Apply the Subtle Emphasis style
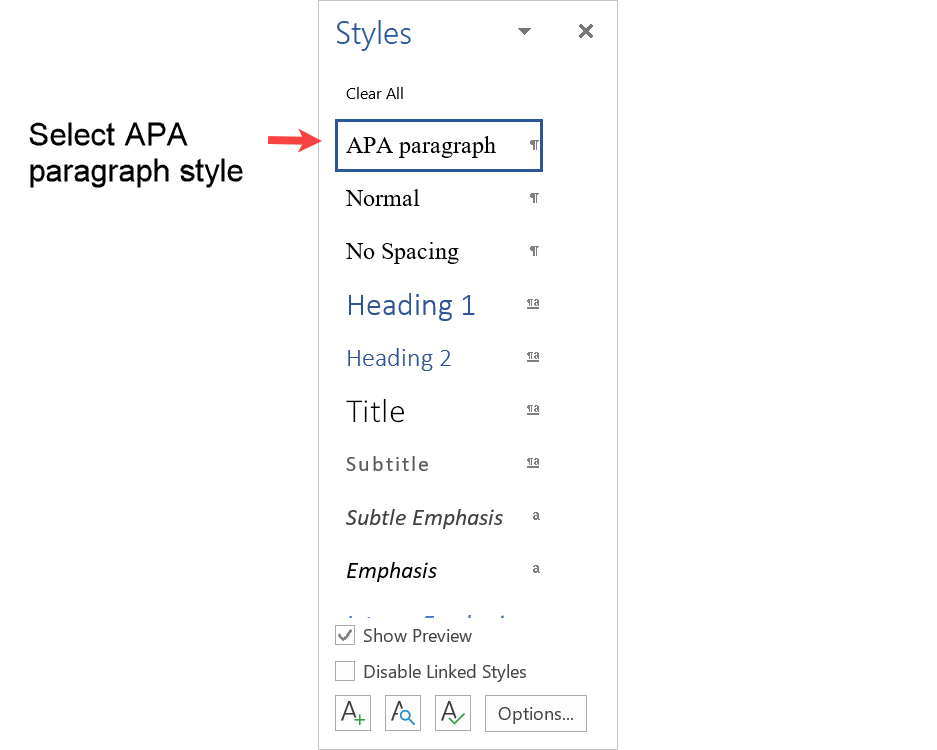 (x=439, y=518)
